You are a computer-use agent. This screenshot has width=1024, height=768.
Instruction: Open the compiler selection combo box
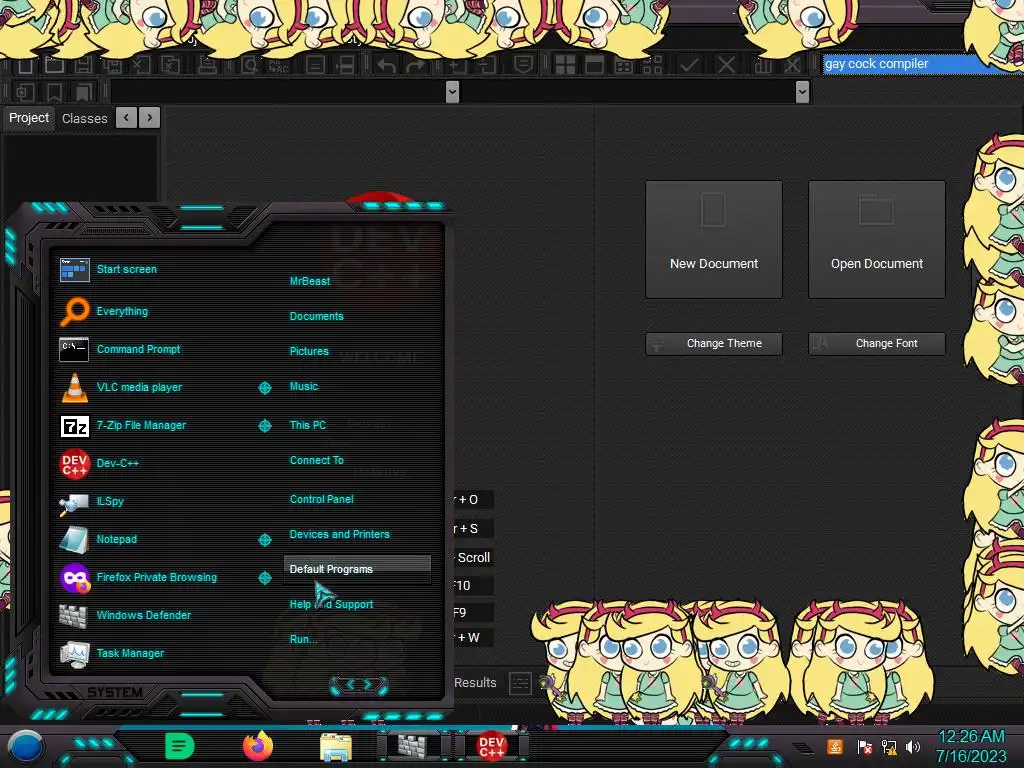pos(922,64)
